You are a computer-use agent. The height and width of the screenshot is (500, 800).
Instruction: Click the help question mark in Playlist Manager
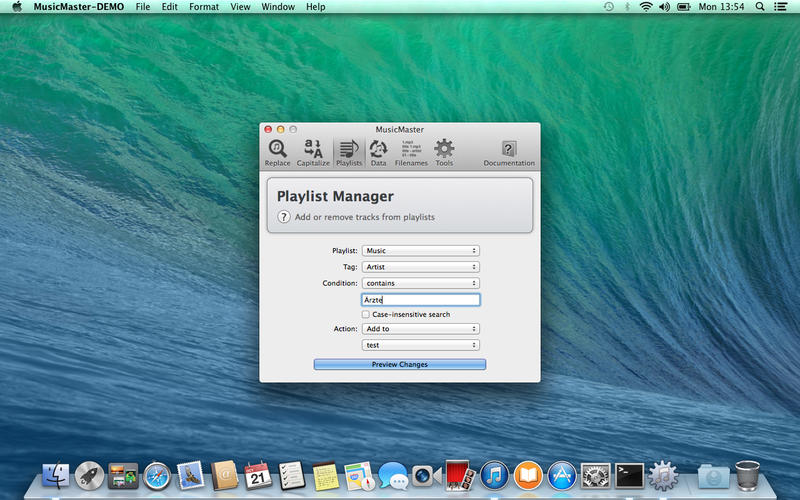click(284, 217)
